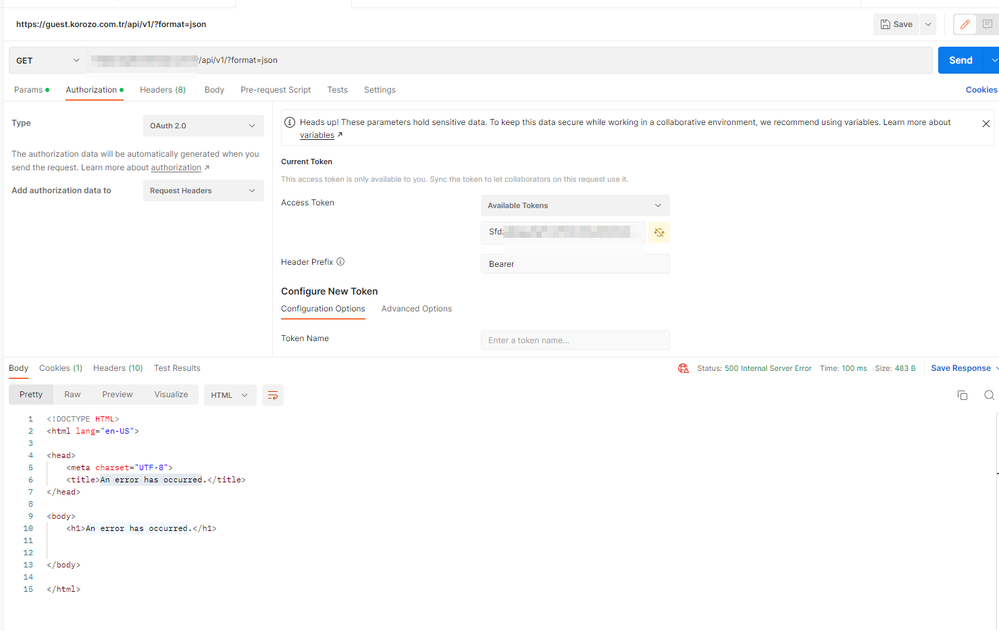Viewport: 999px width, 631px height.
Task: Toggle the wrap lines icon in response
Action: 272,395
